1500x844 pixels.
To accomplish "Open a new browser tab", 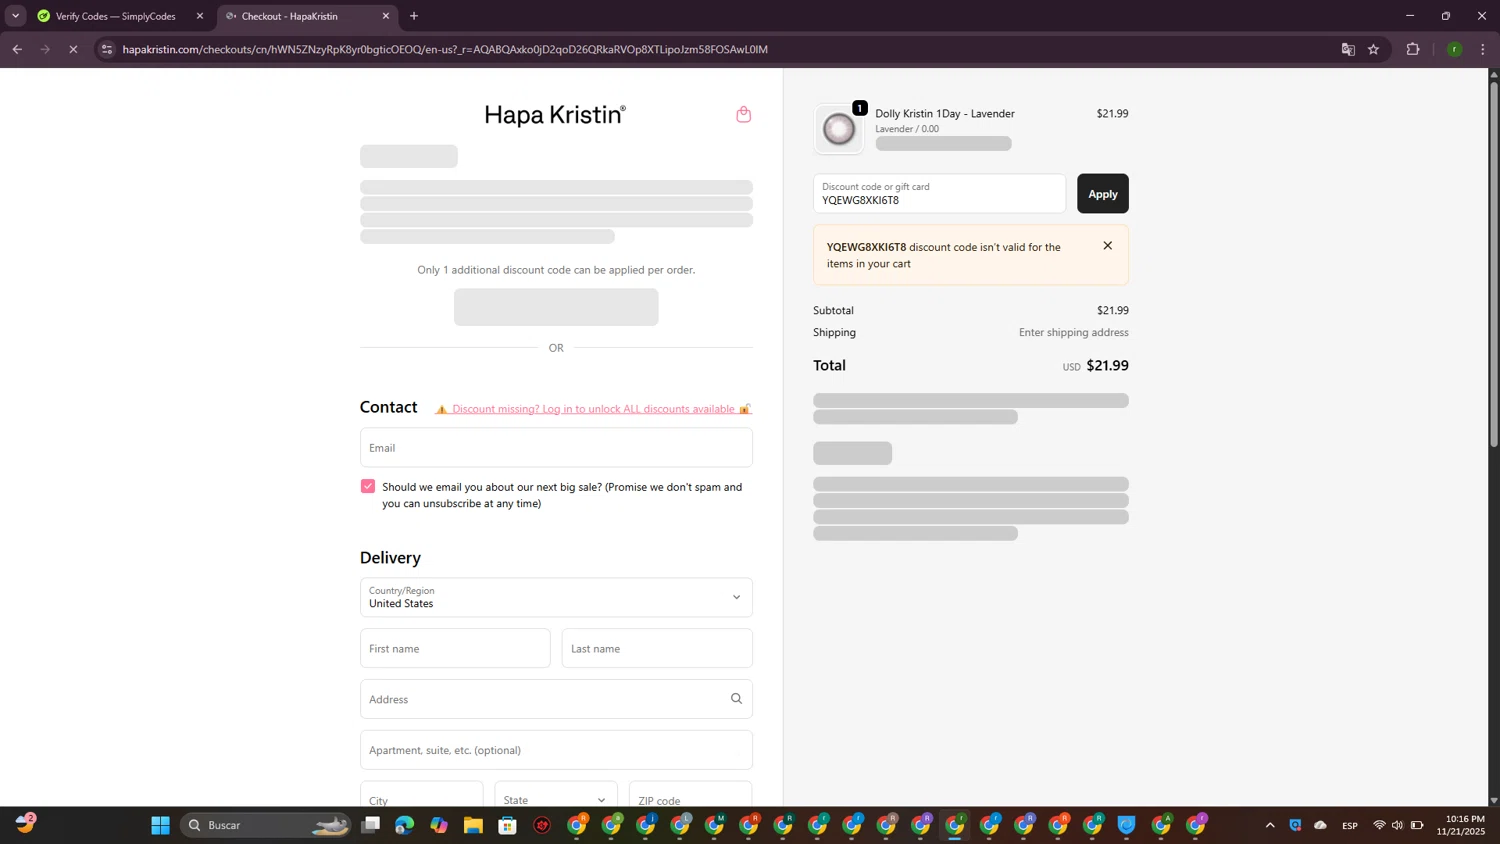I will pyautogui.click(x=414, y=16).
